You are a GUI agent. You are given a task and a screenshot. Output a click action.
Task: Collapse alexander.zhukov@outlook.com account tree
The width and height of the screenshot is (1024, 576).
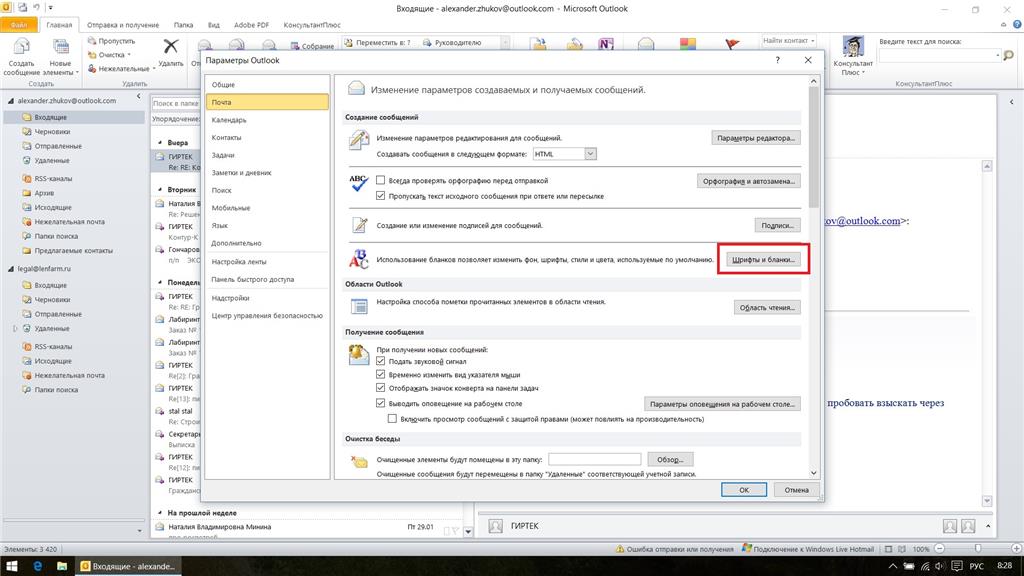tap(10, 101)
